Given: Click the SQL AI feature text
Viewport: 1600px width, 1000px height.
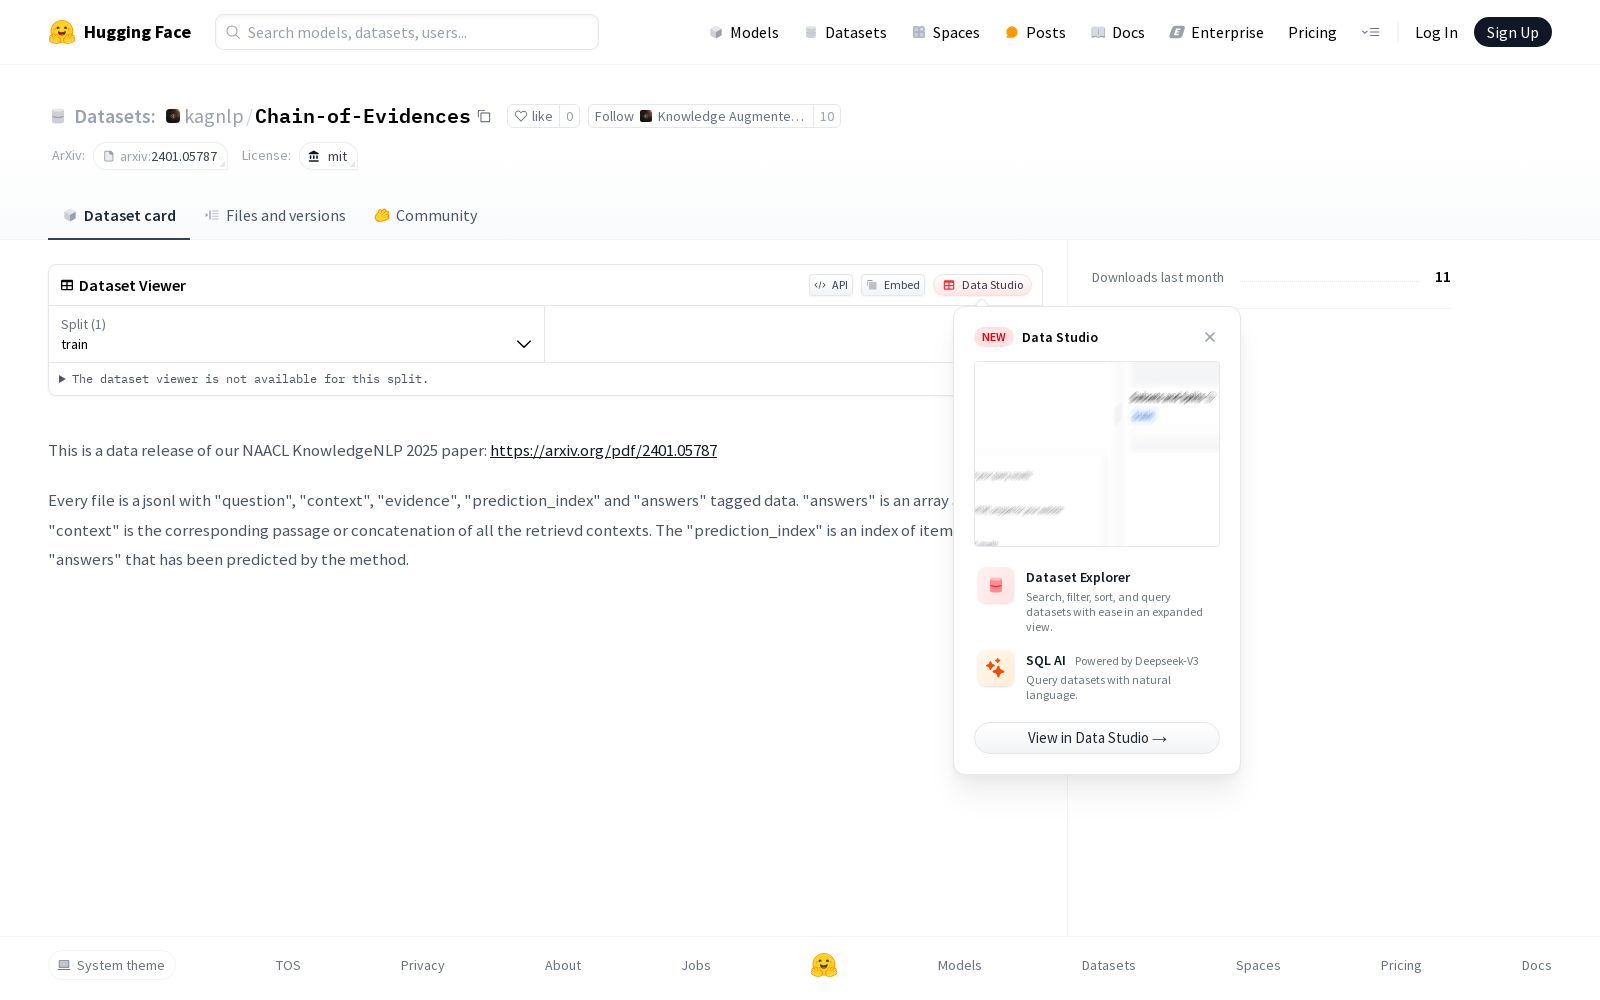Looking at the screenshot, I should pos(1046,660).
